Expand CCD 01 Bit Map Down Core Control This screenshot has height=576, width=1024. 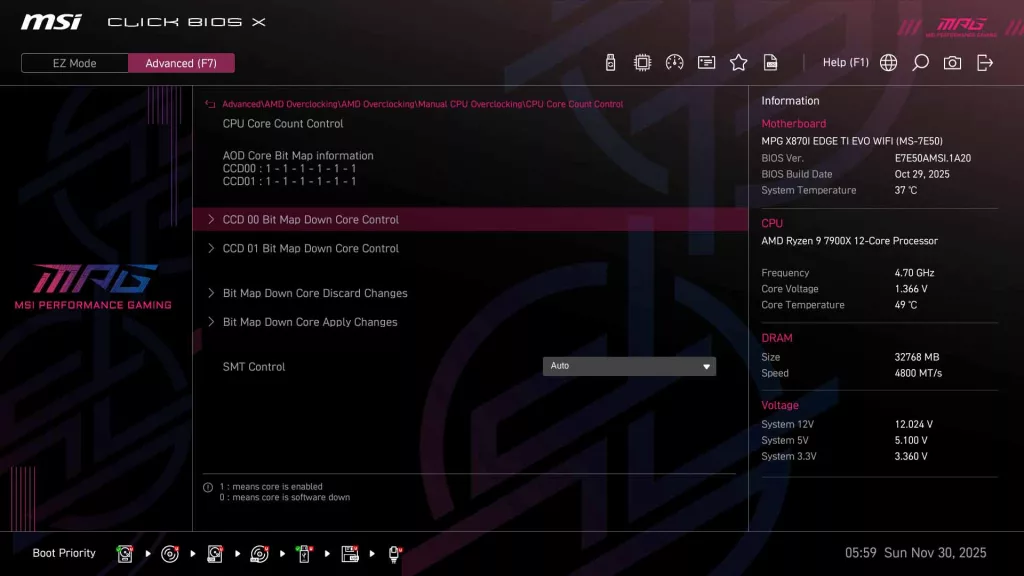coord(310,248)
